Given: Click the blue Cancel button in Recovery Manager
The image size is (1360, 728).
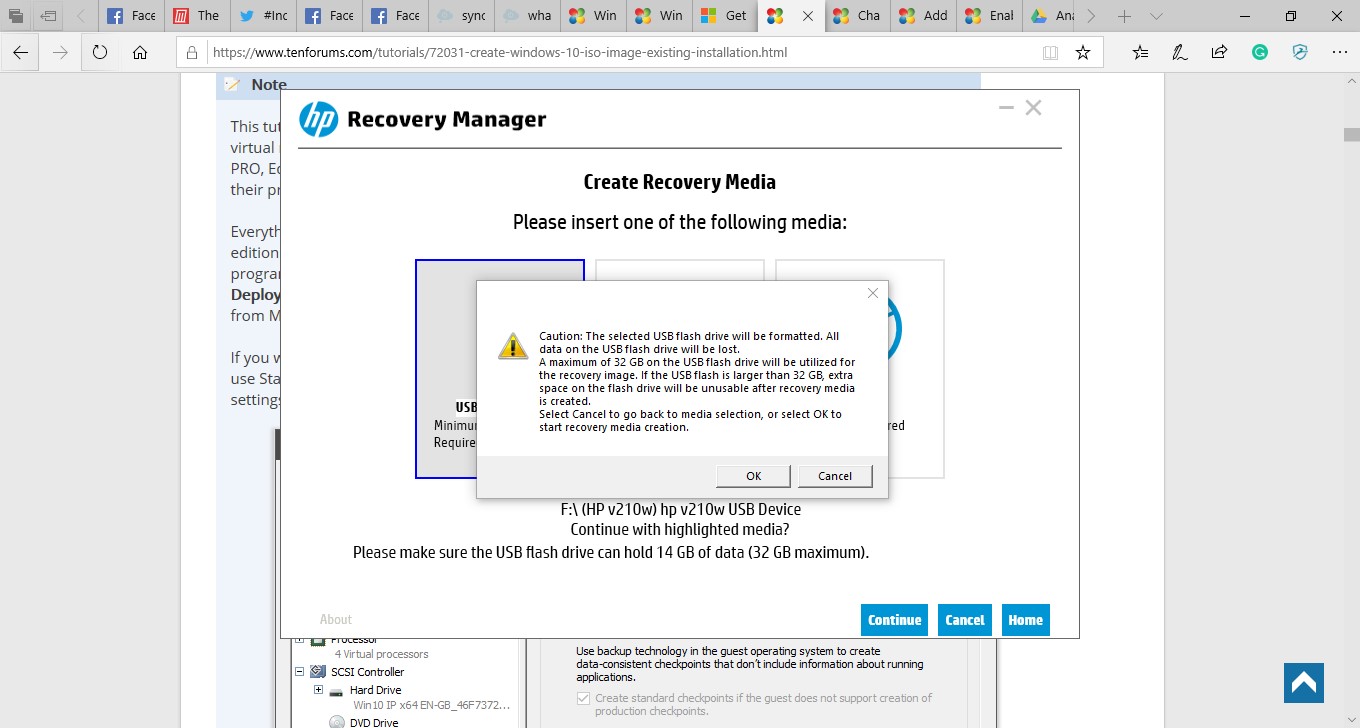Looking at the screenshot, I should tap(965, 620).
